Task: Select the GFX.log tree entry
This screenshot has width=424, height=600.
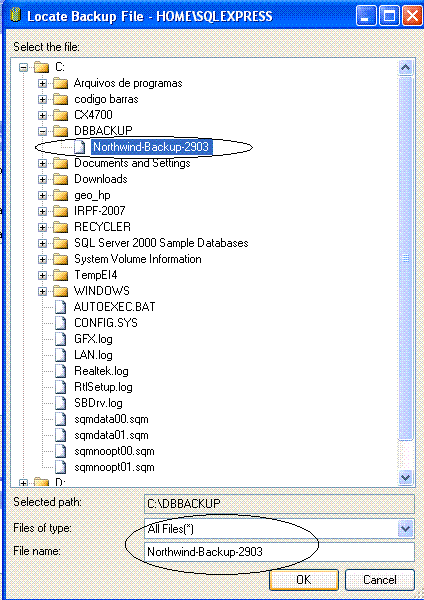Action: (93, 339)
